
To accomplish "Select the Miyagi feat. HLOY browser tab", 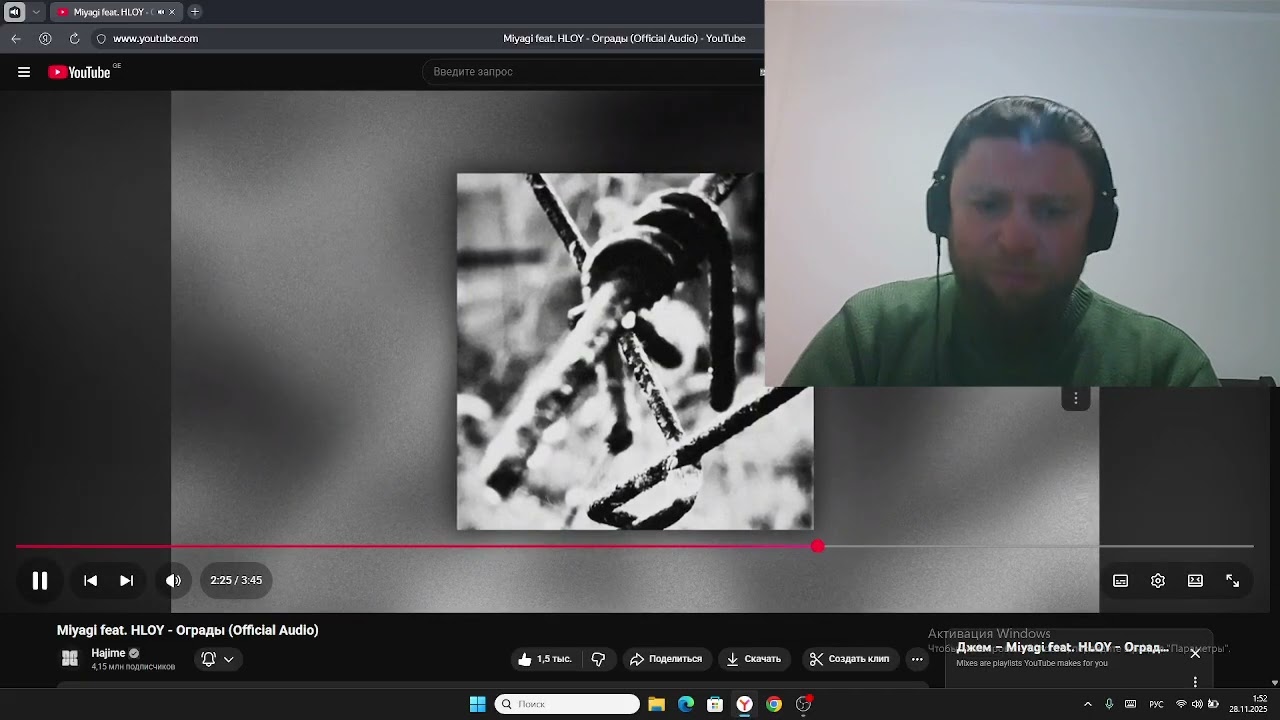I will [110, 12].
